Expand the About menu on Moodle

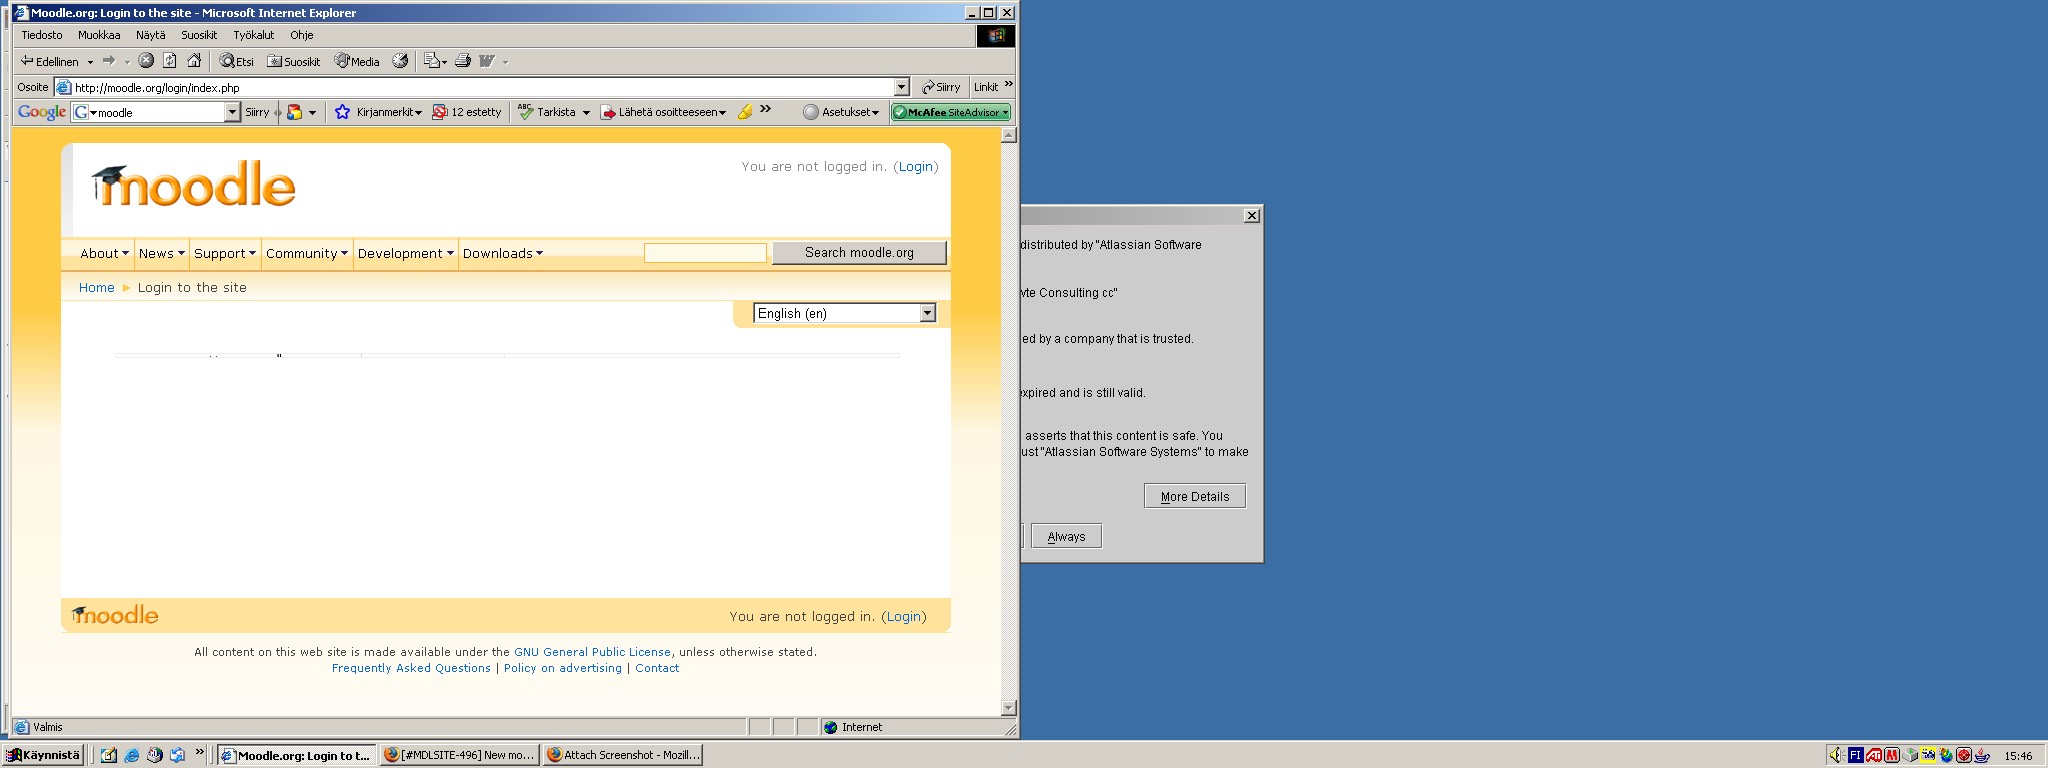[x=104, y=253]
